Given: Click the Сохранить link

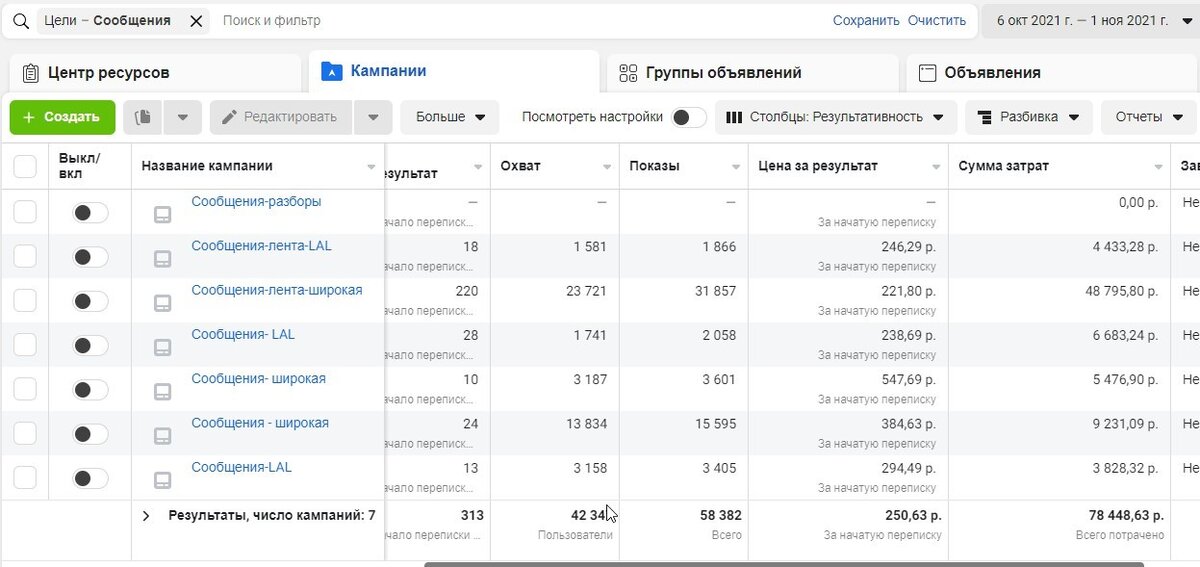Looking at the screenshot, I should 866,21.
